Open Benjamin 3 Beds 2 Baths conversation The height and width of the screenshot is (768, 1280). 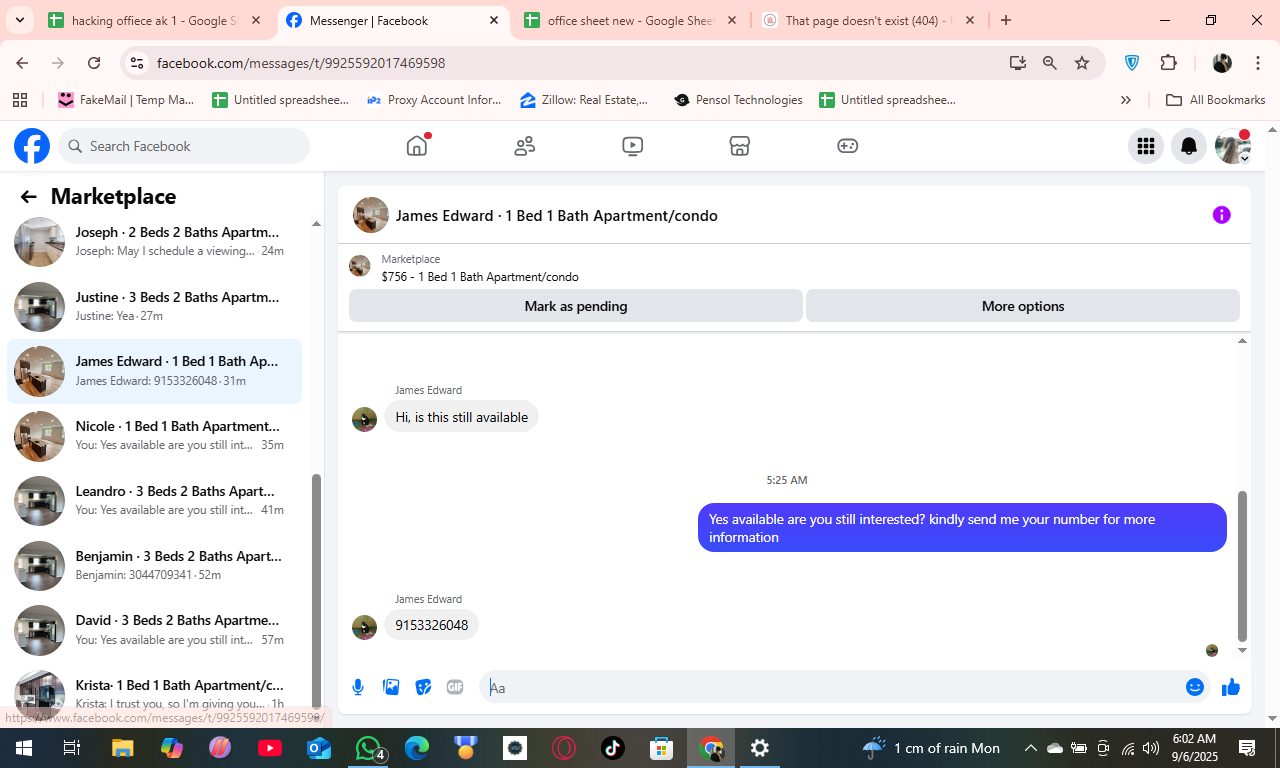[155, 565]
